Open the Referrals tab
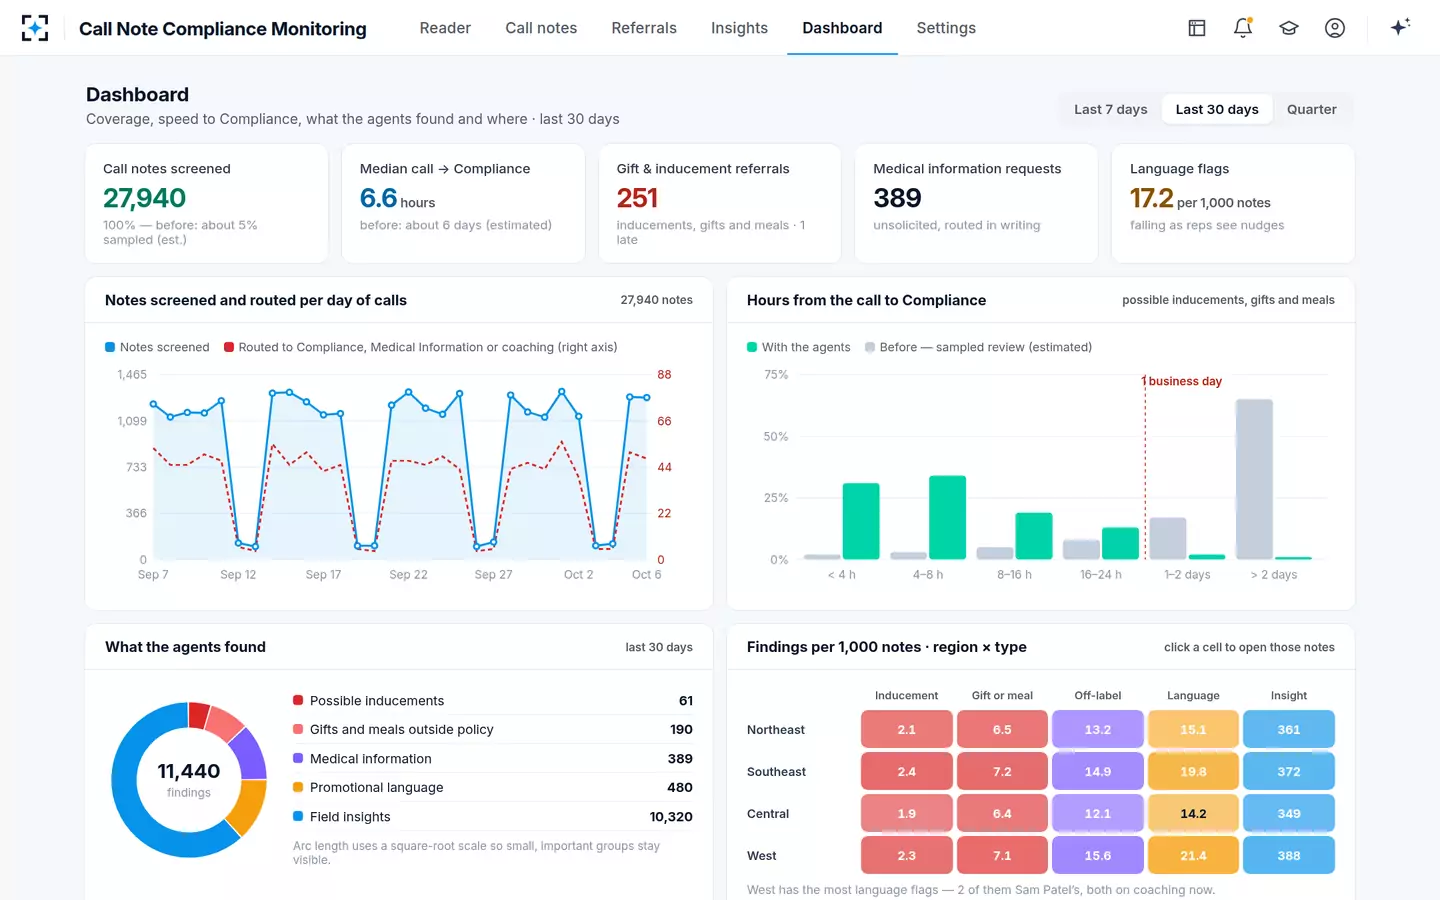 pos(644,28)
